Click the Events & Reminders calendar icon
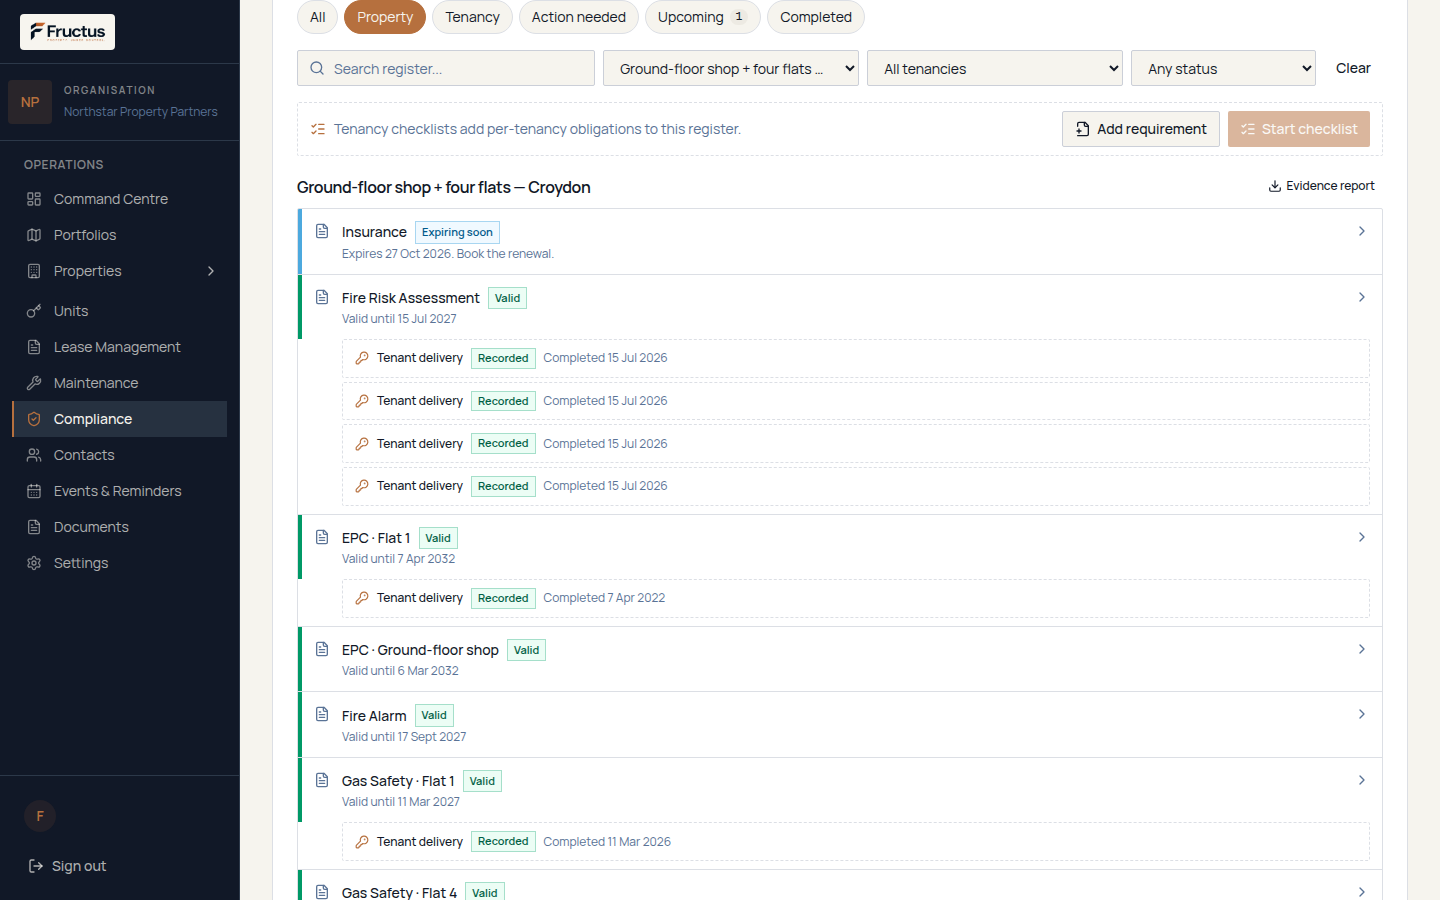 coord(34,491)
